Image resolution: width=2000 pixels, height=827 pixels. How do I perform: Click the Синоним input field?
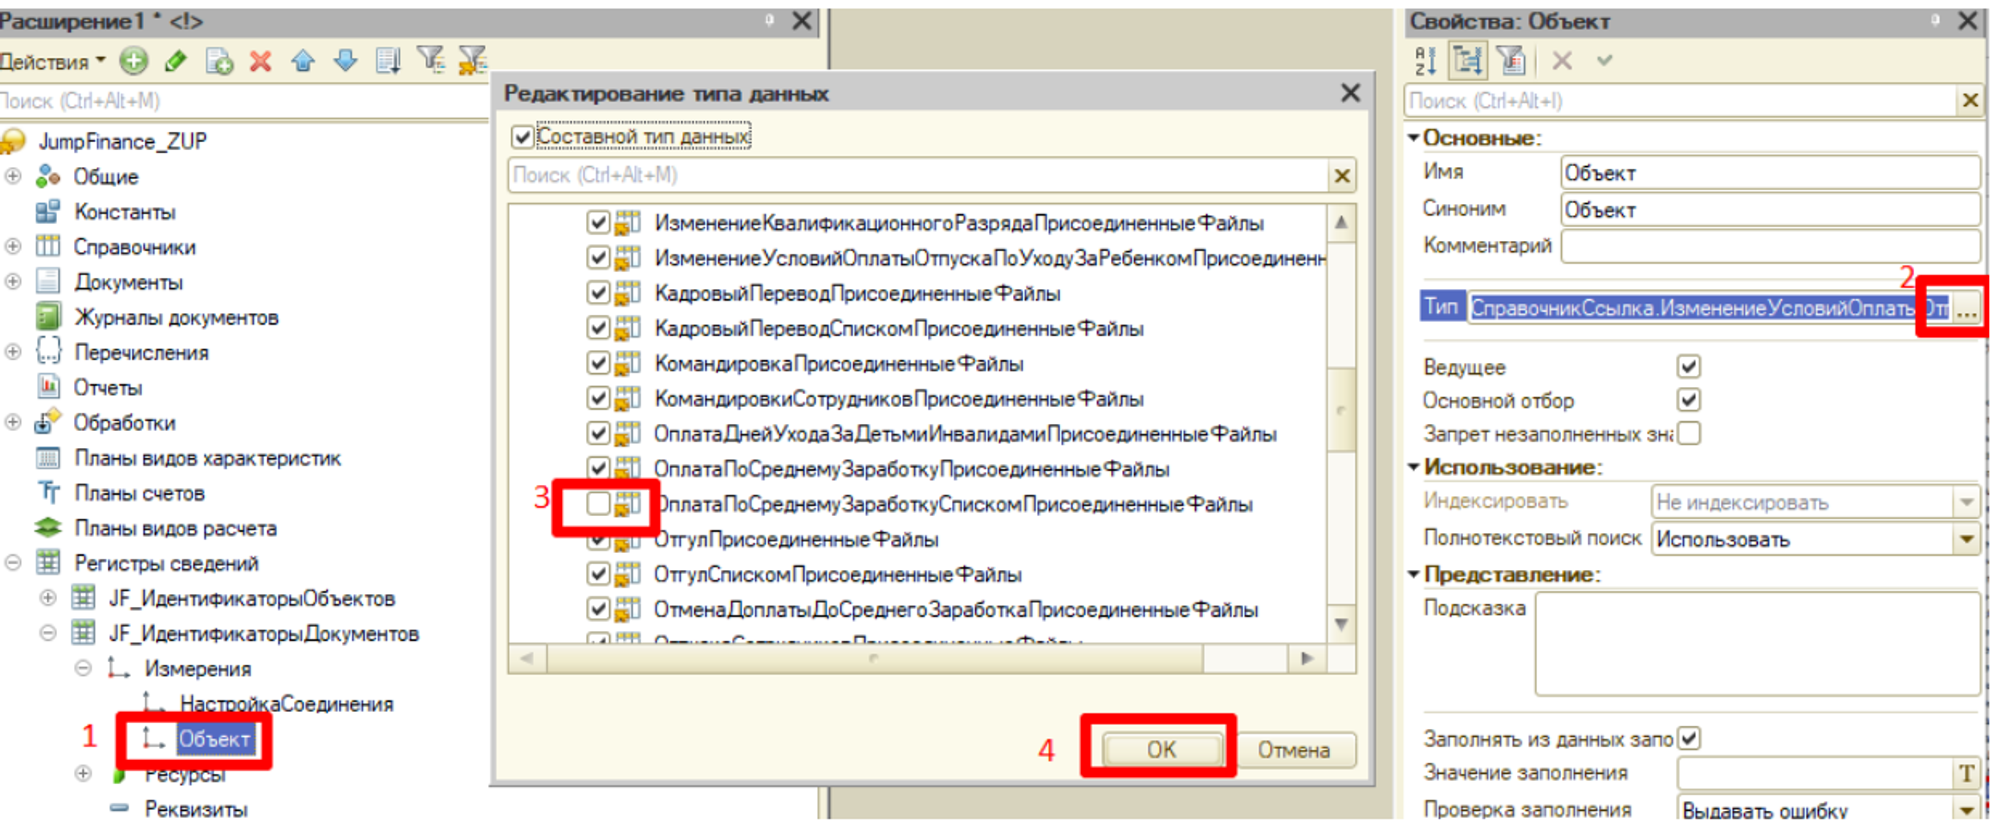[x=1768, y=210]
